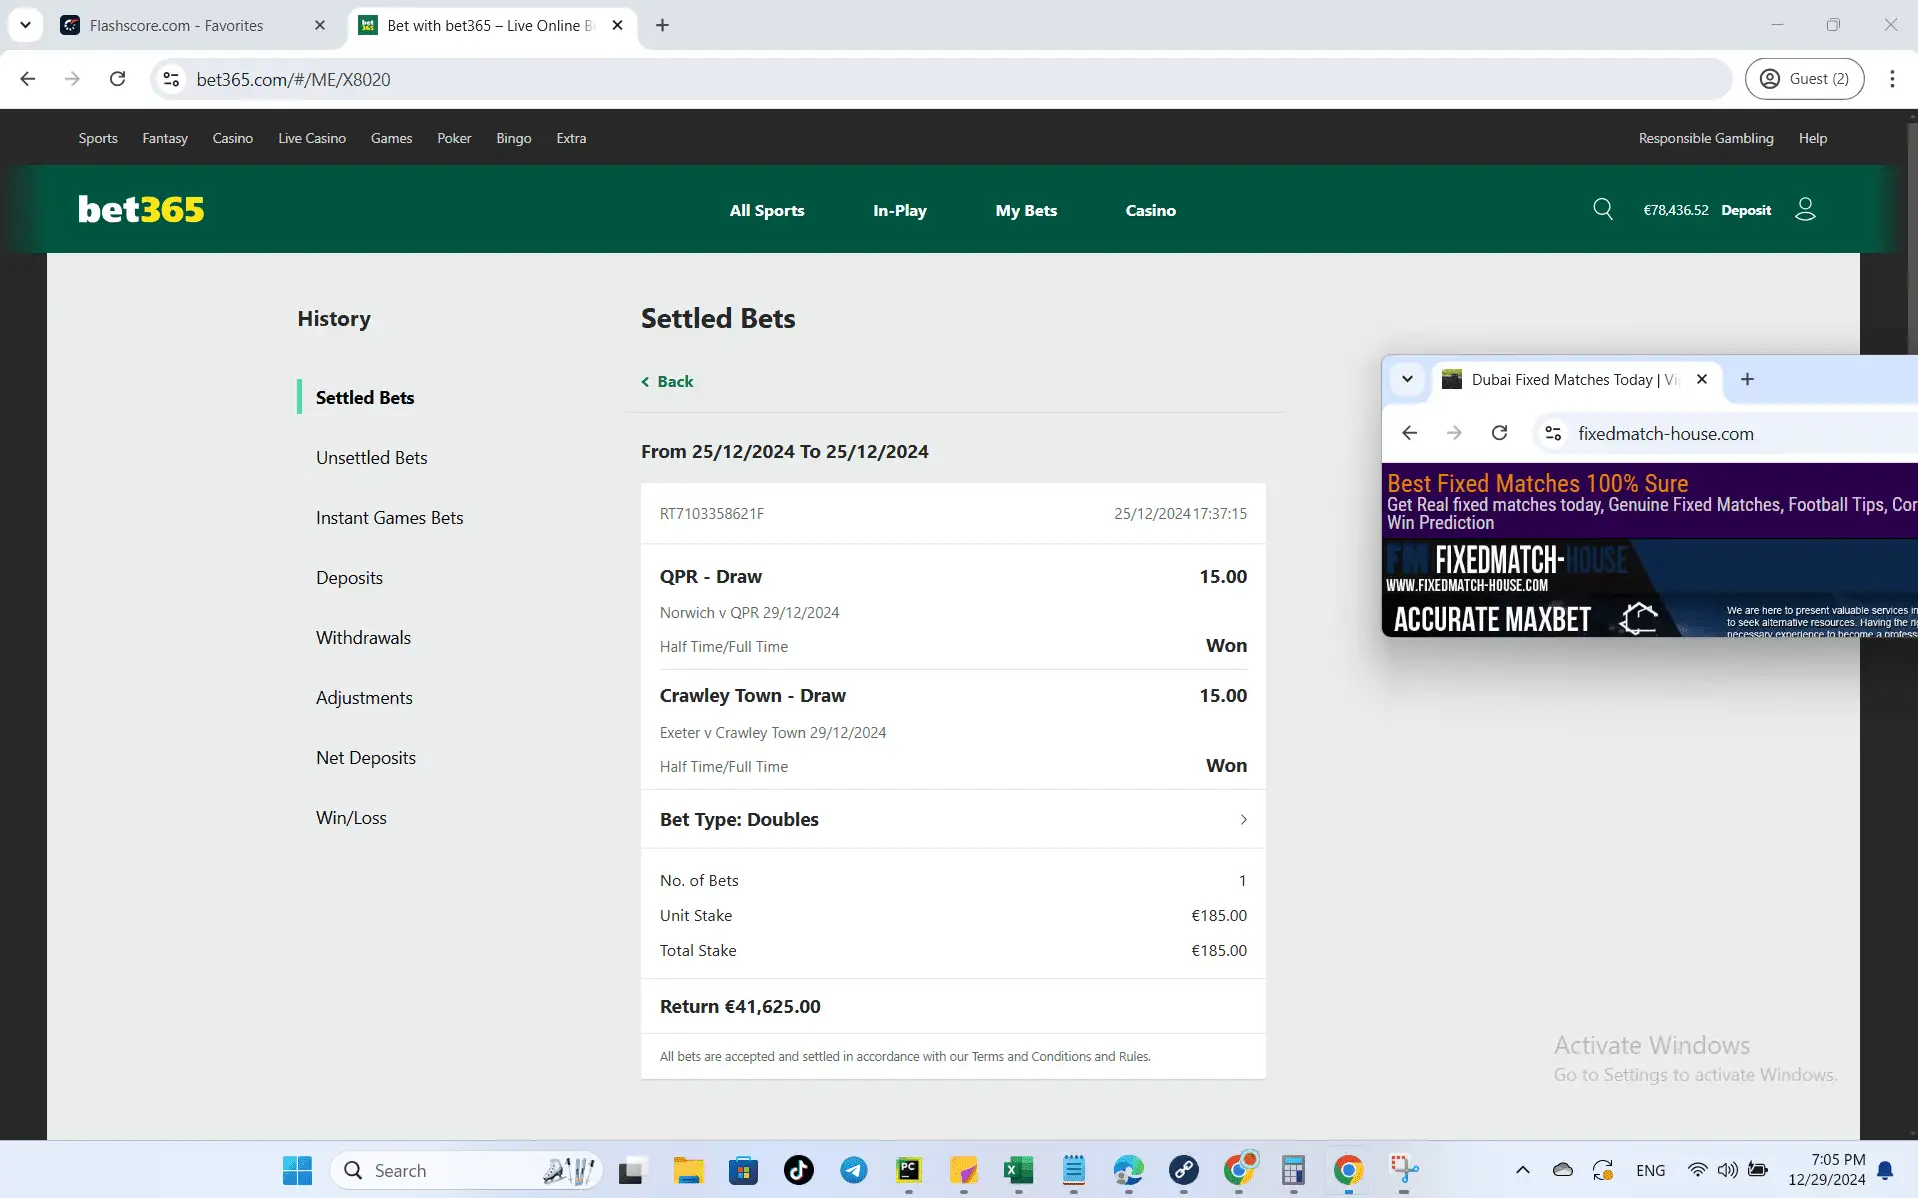Viewport: 1918px width, 1198px height.
Task: Open Microsoft Store from taskbar
Action: [743, 1170]
